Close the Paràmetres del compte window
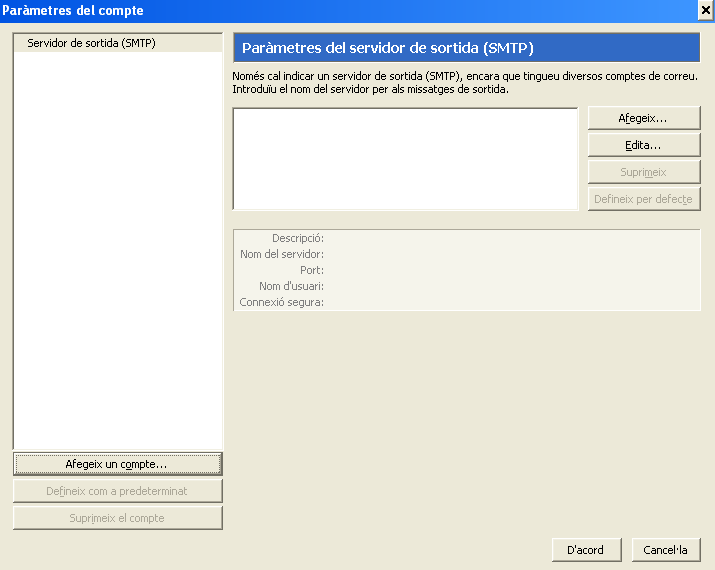Image resolution: width=715 pixels, height=570 pixels. tap(705, 10)
